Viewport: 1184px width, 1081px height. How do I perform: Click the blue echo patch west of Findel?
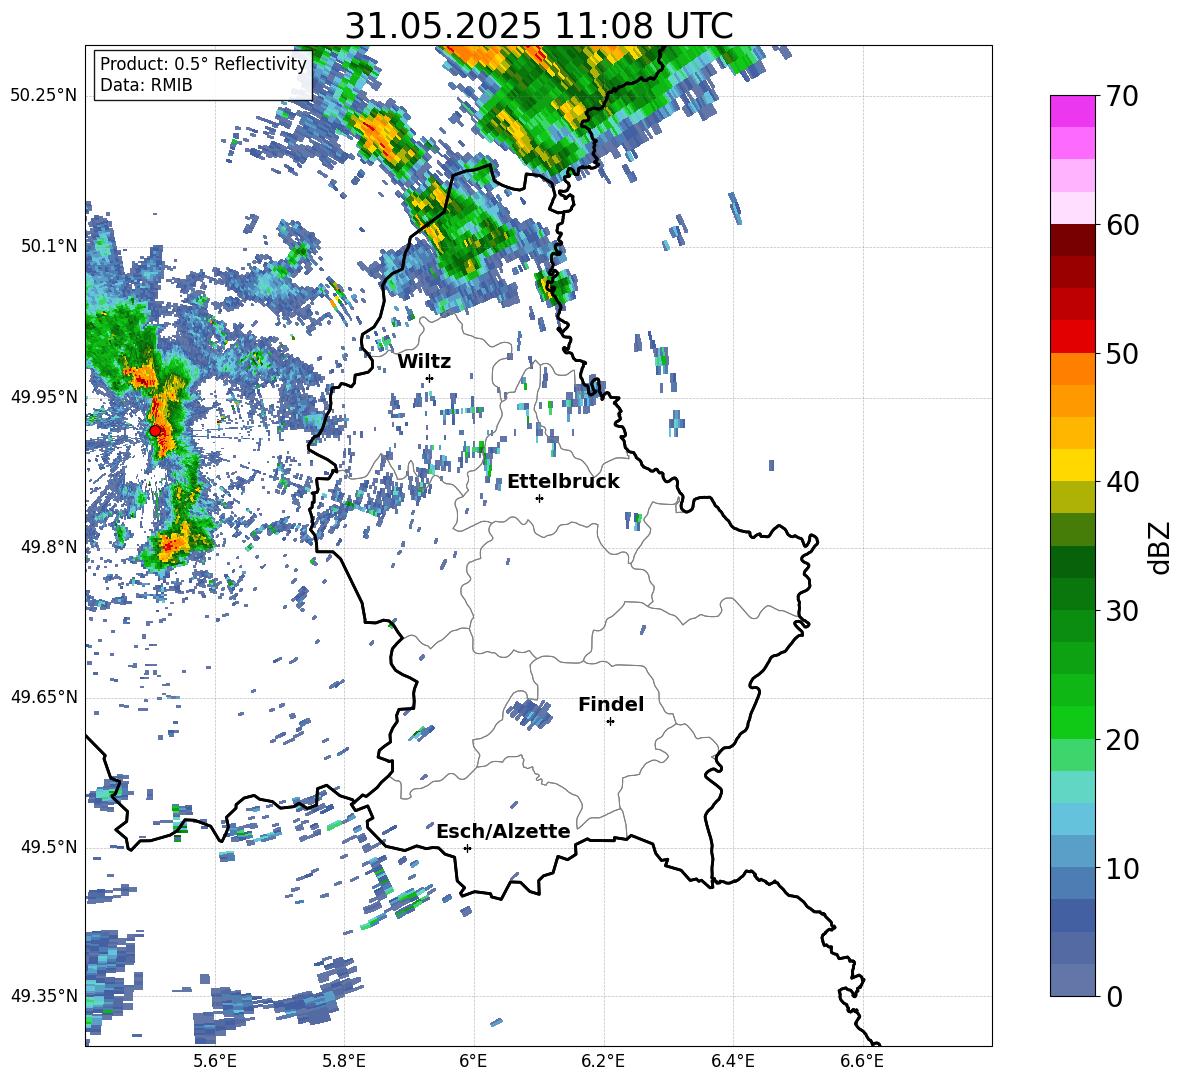(x=529, y=713)
